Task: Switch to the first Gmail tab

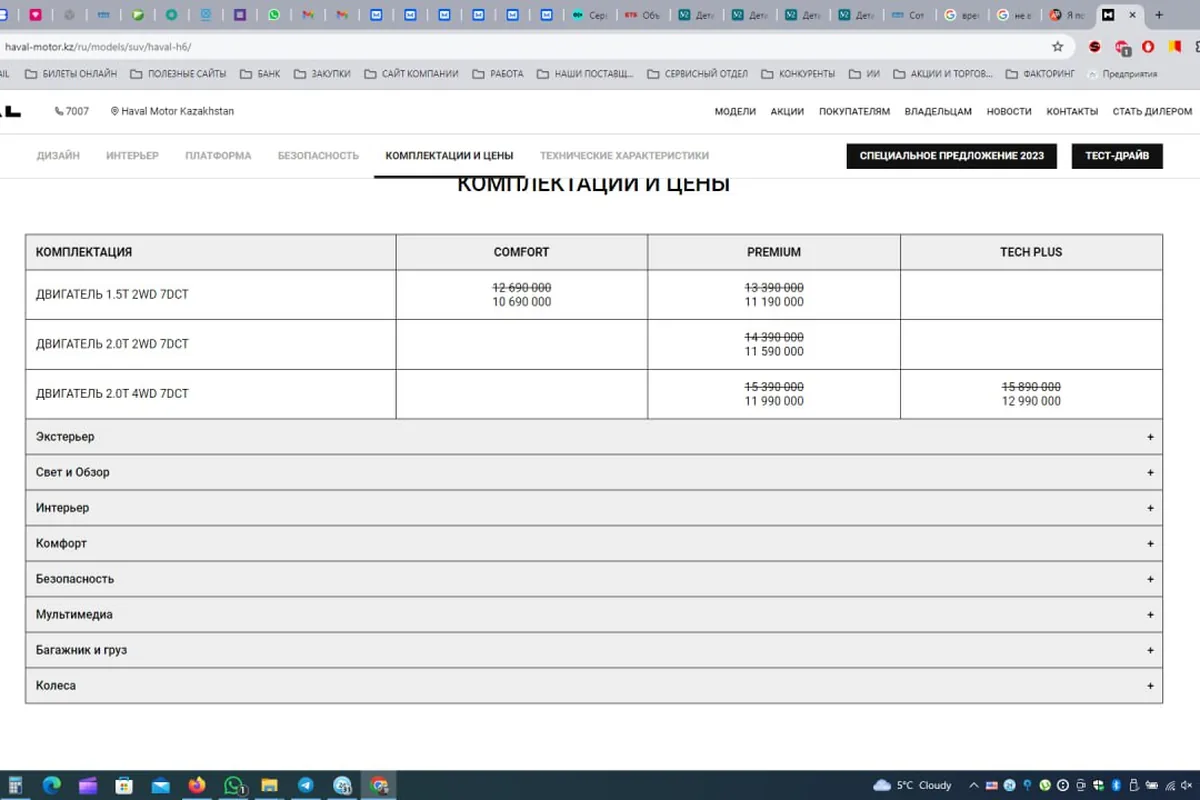Action: (308, 15)
